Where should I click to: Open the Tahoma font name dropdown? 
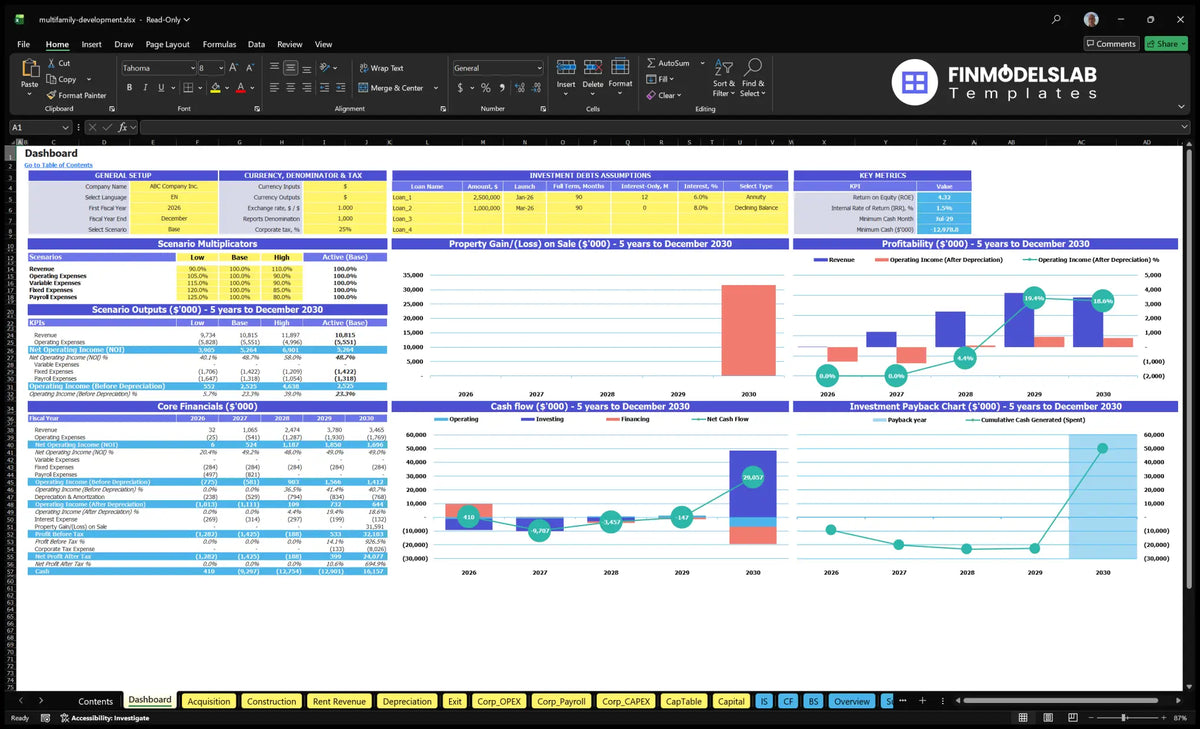[x=191, y=68]
